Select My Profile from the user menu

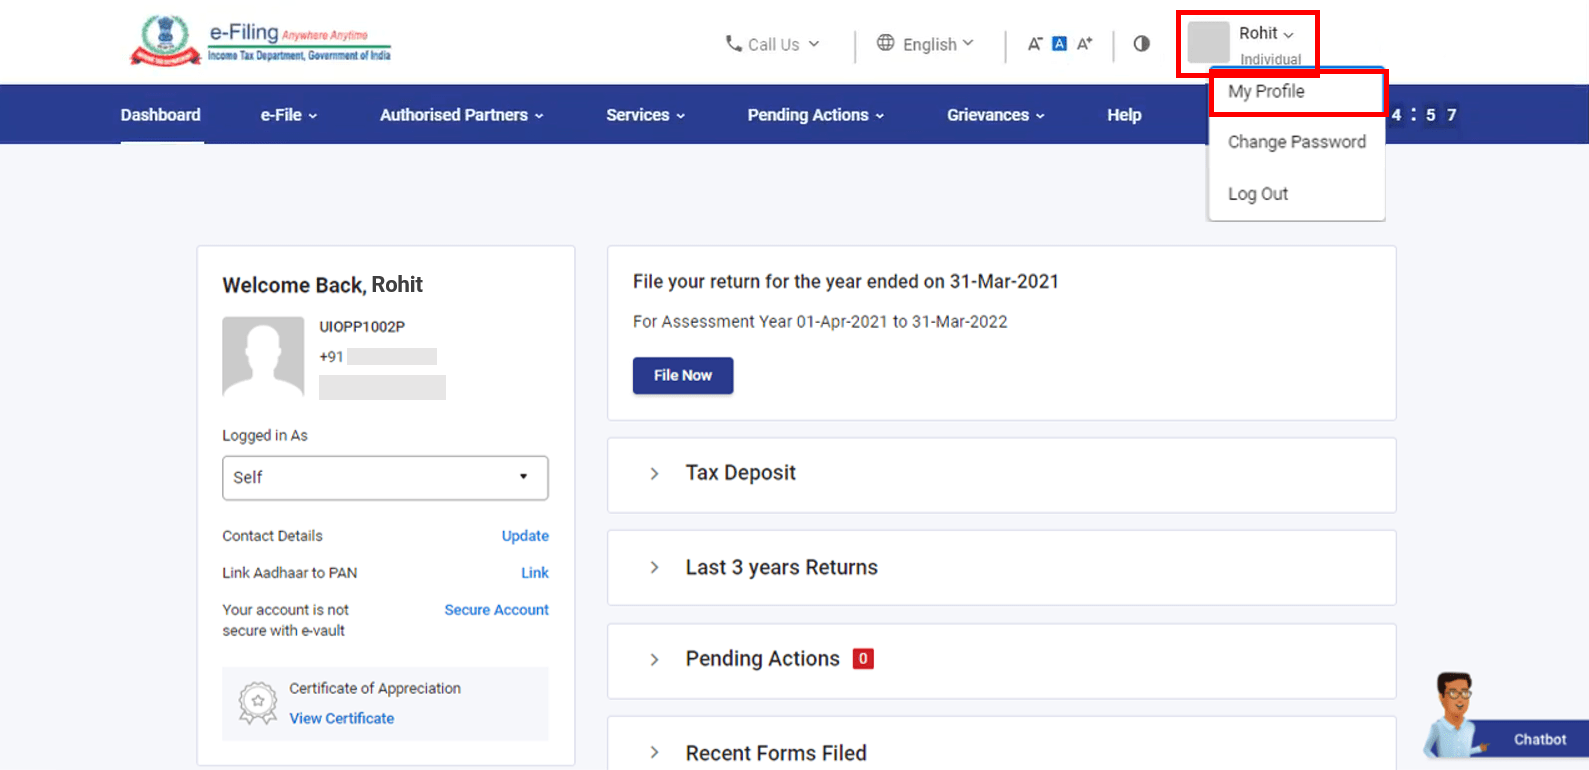click(x=1266, y=92)
